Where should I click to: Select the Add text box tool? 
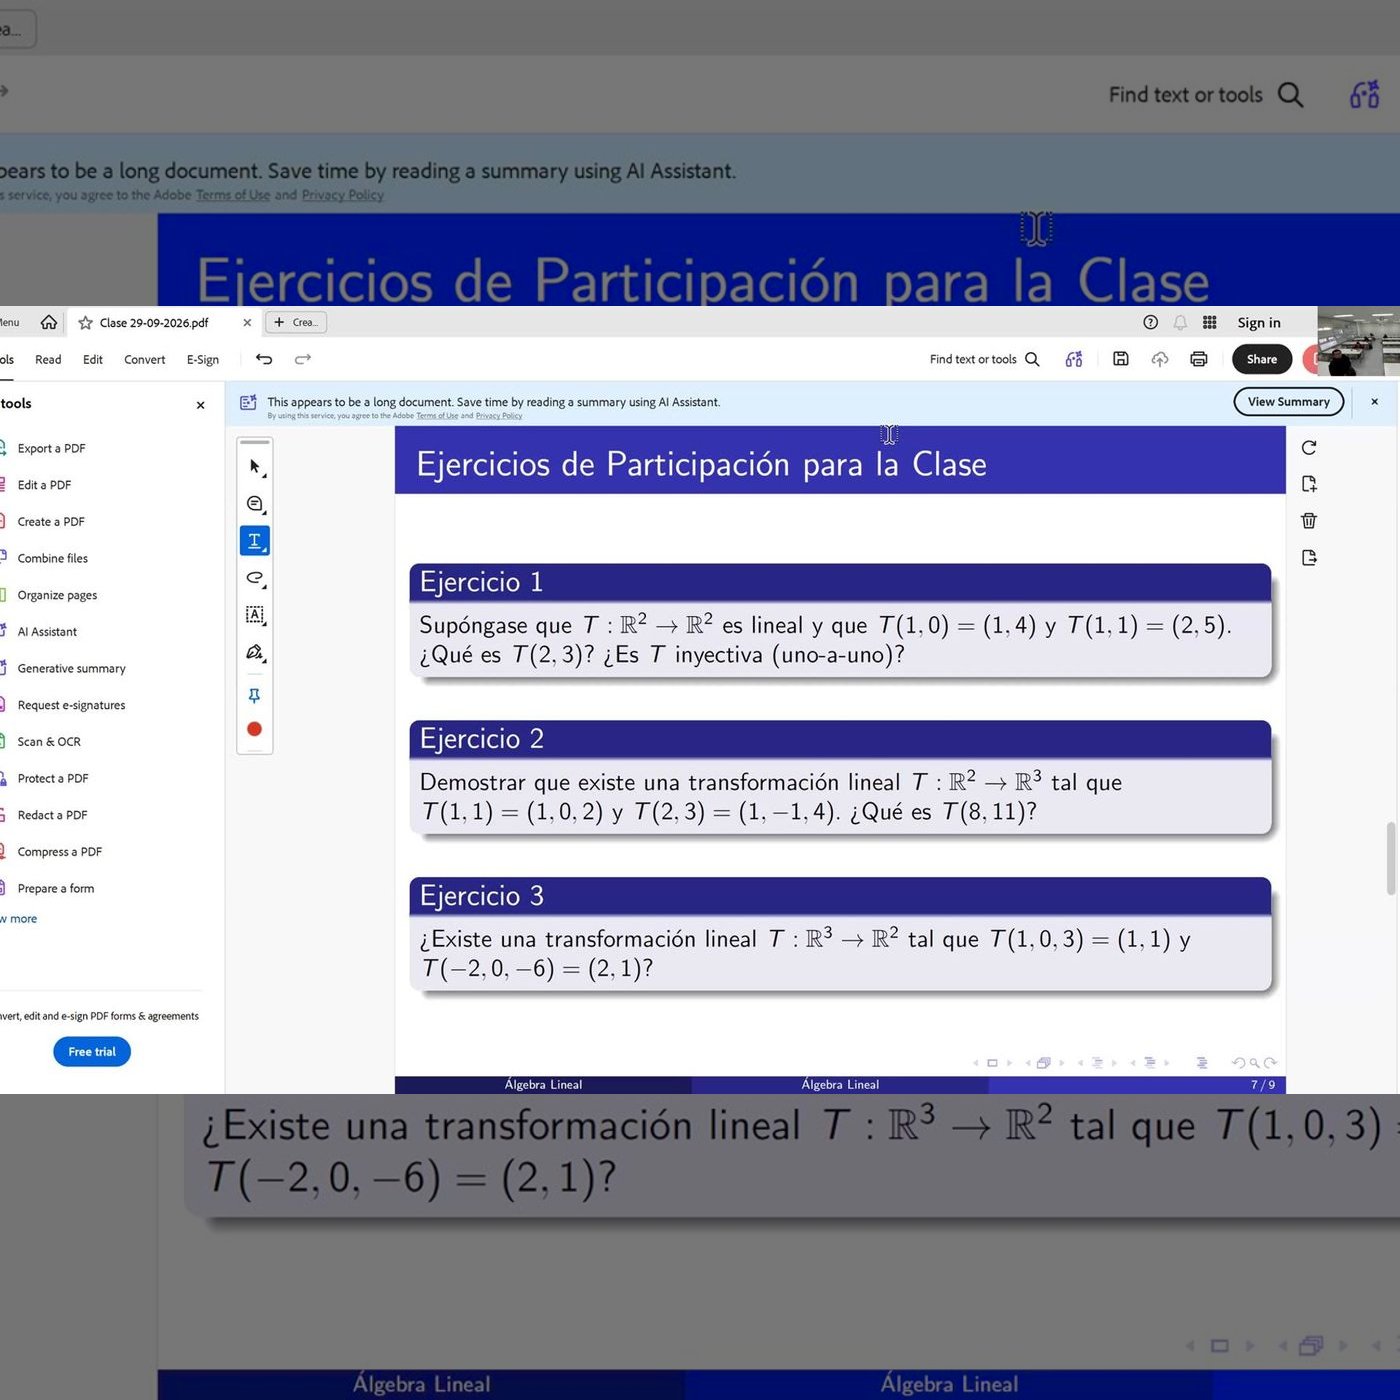coord(255,615)
